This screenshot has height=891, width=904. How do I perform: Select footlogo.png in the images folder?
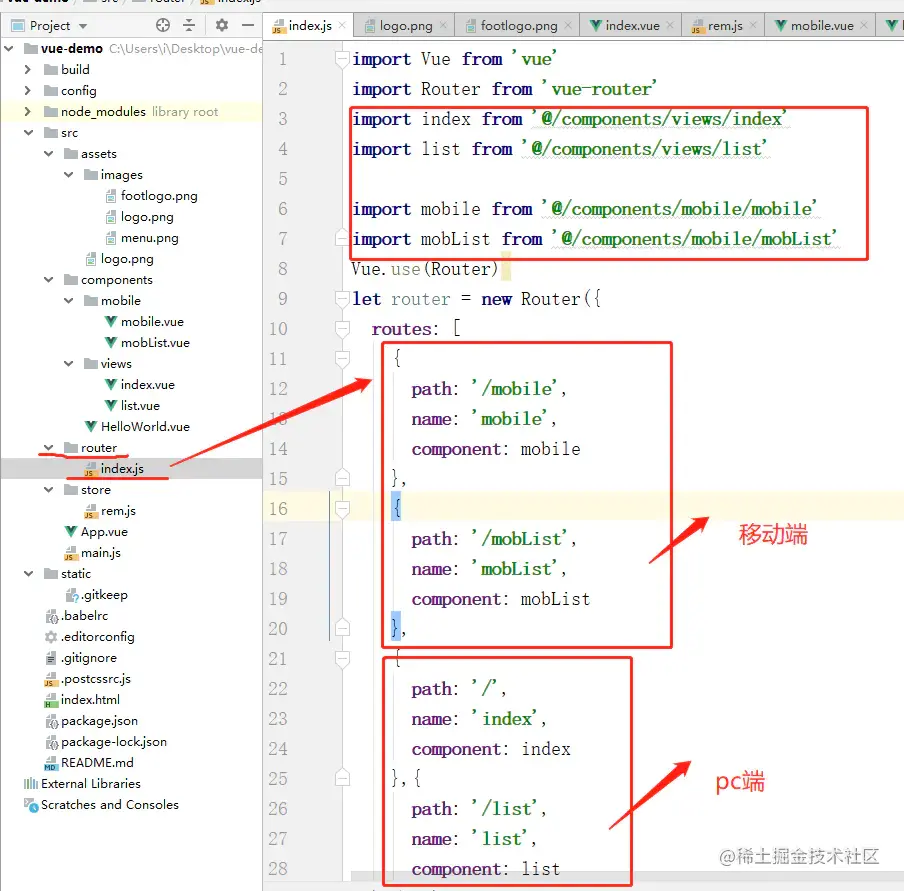pyautogui.click(x=151, y=196)
